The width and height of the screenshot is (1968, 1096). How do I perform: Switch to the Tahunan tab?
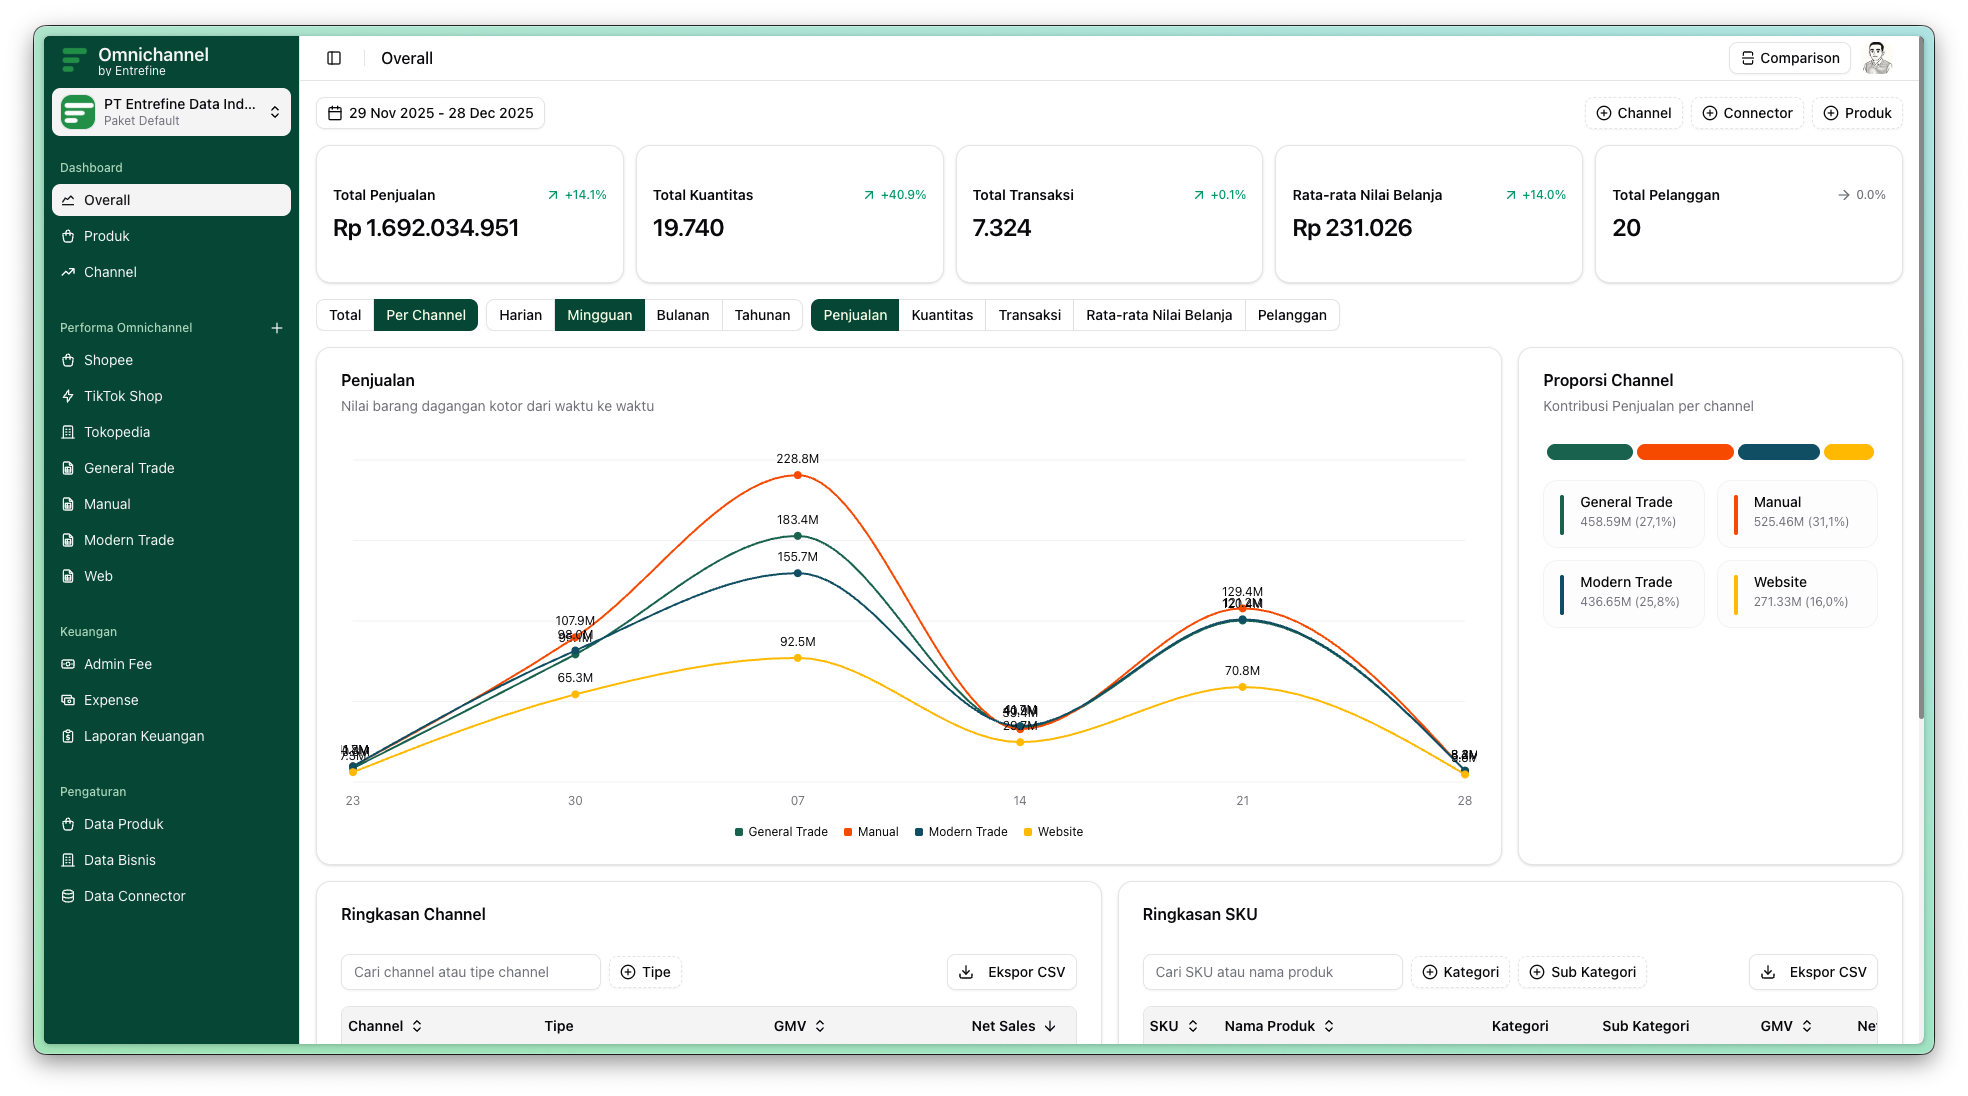[761, 315]
